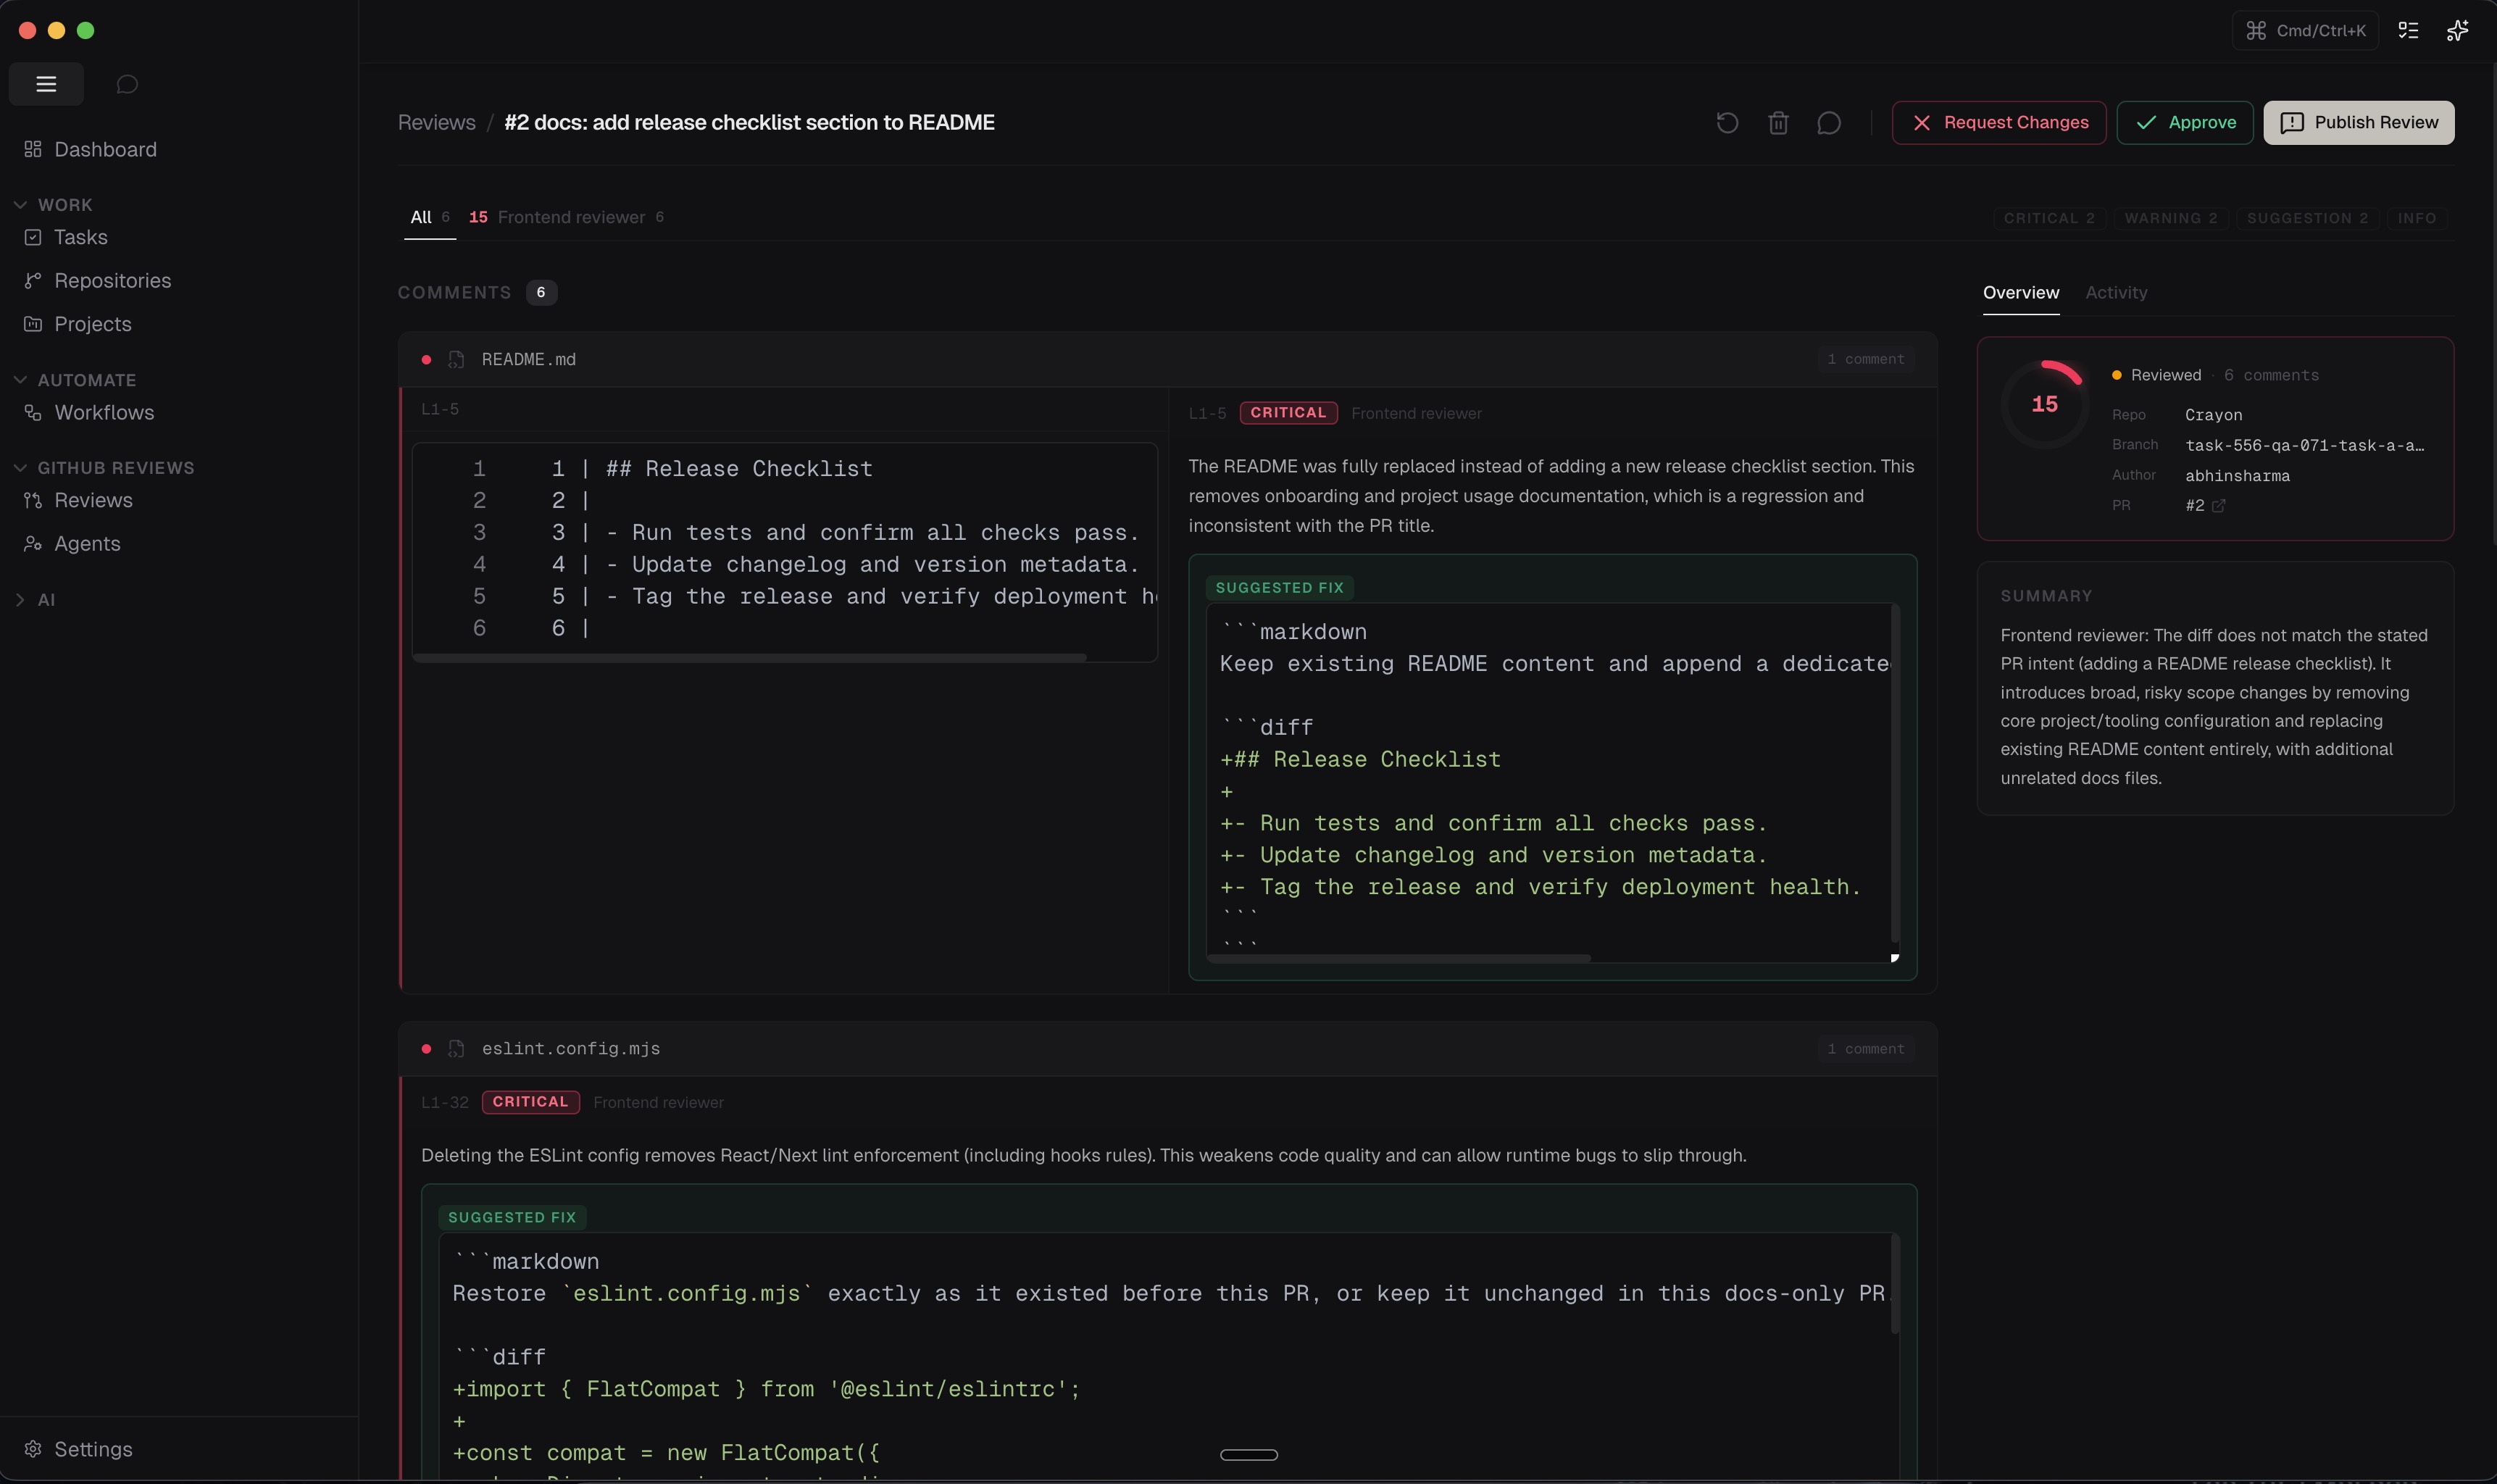Screen dimensions: 2497x1484
Task: Click the Crayon repo value
Action: click(2213, 415)
